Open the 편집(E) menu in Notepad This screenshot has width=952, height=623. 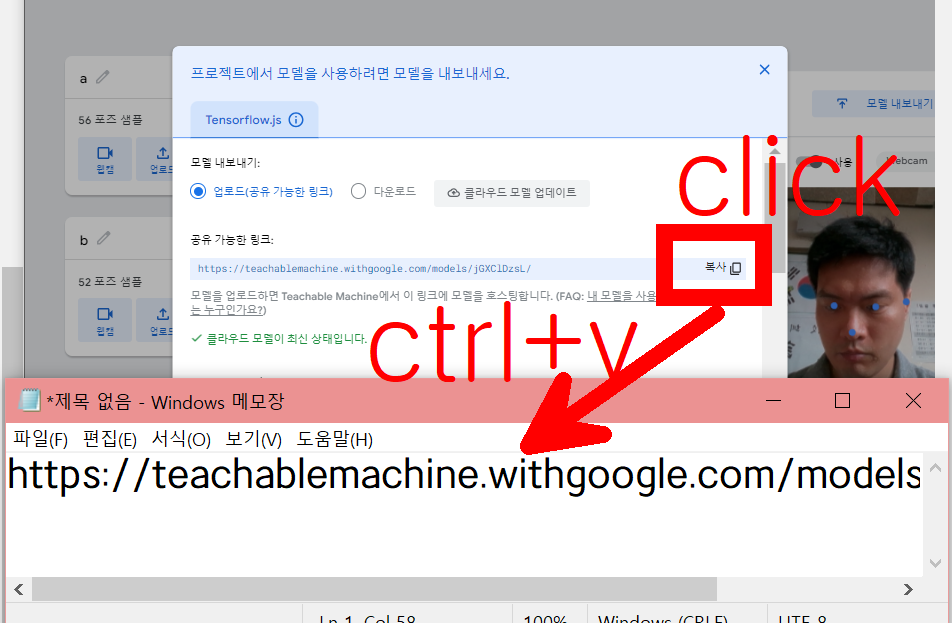click(x=110, y=438)
